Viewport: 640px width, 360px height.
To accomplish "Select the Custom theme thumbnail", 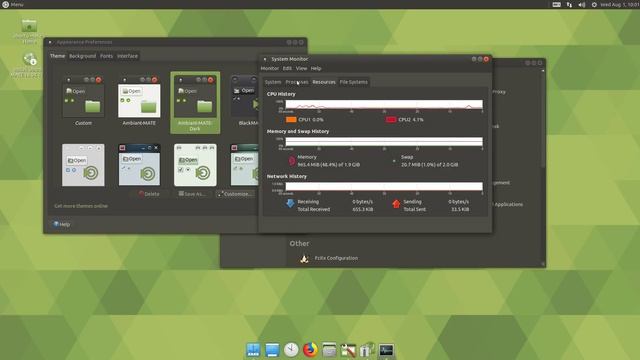I will point(83,100).
